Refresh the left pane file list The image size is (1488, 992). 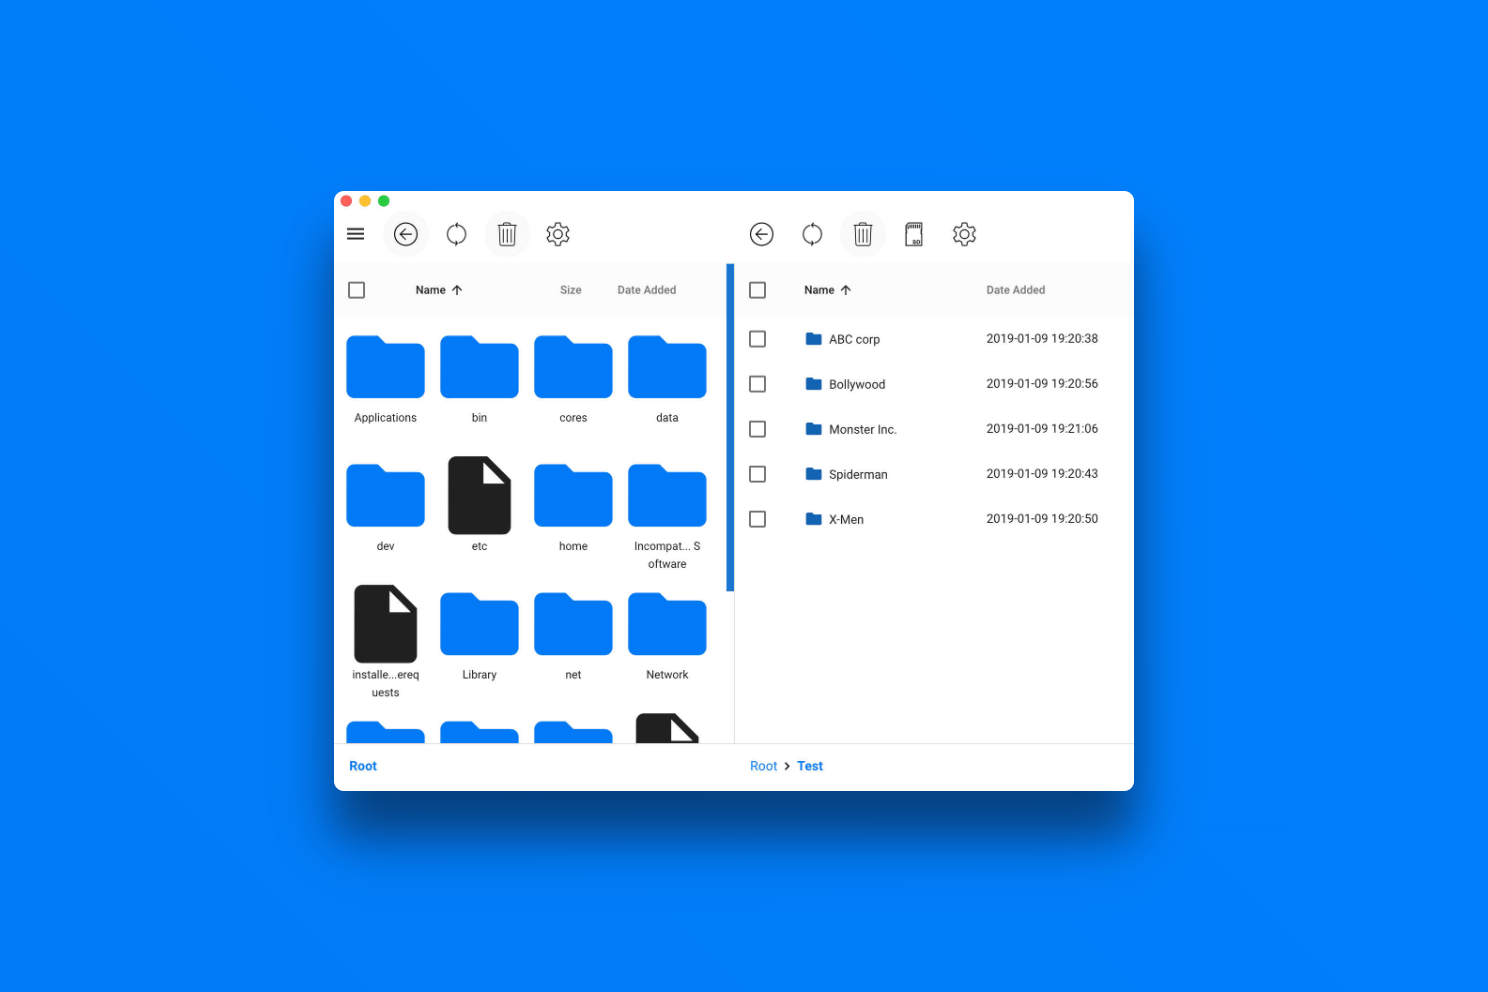point(456,234)
